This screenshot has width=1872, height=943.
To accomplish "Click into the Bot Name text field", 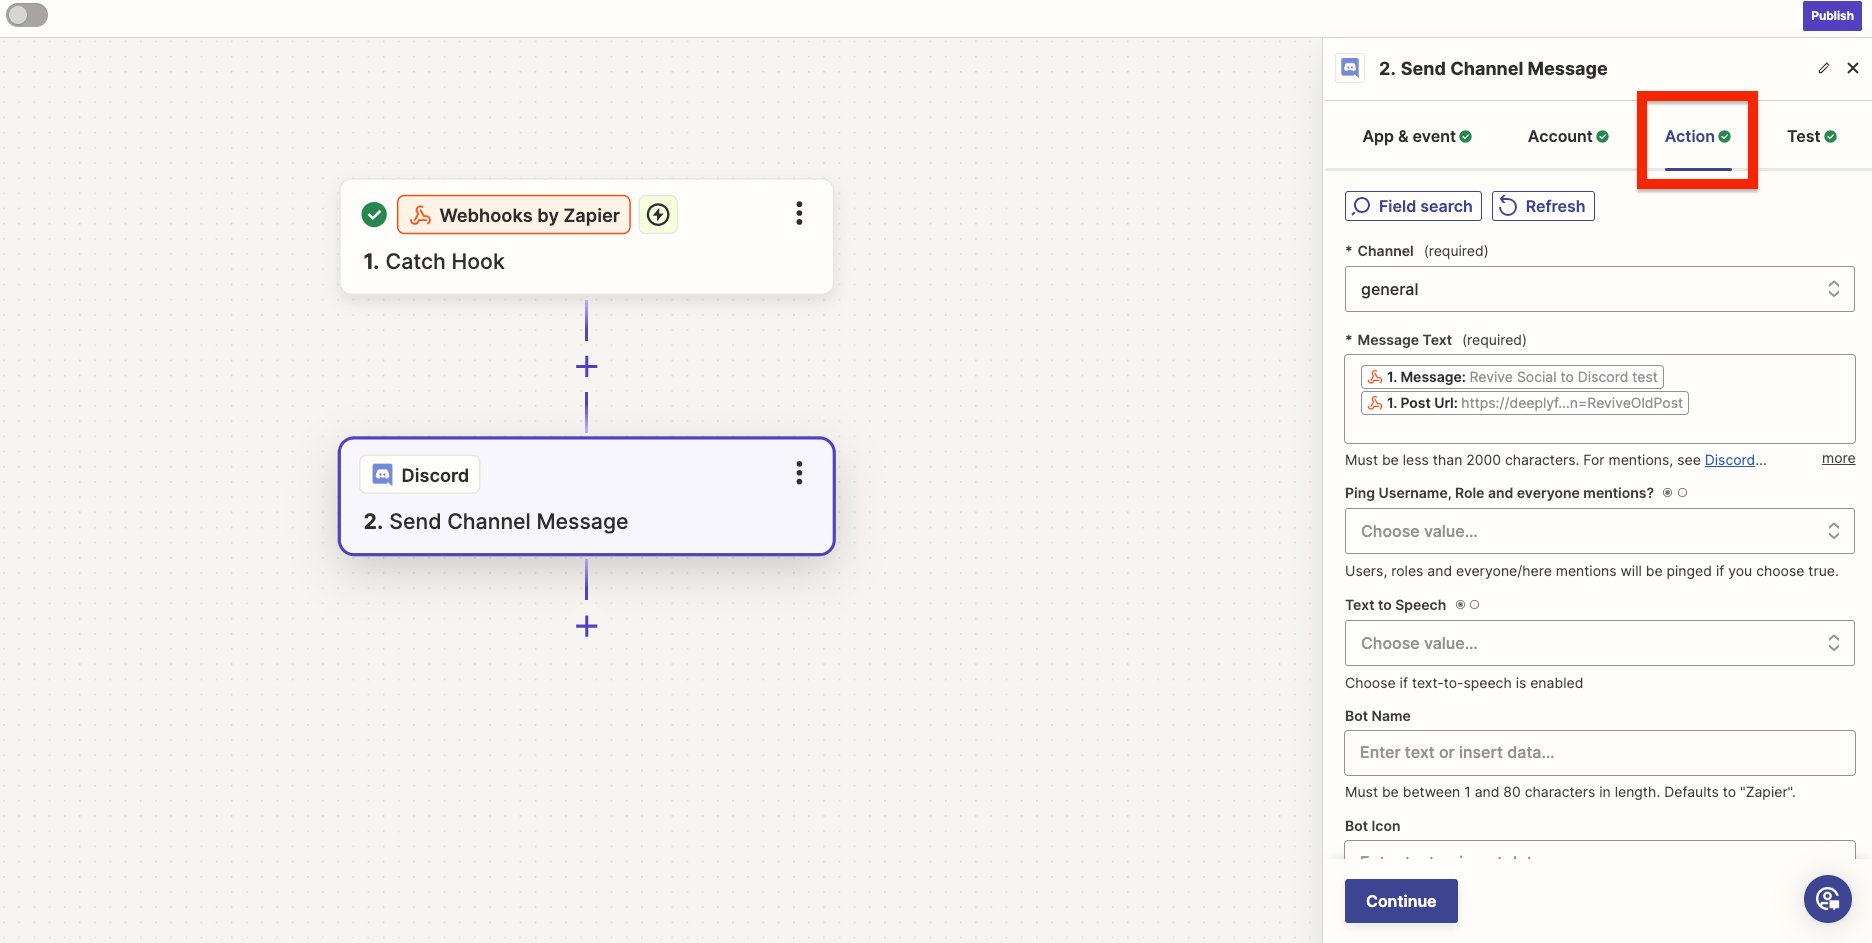I will [1599, 753].
